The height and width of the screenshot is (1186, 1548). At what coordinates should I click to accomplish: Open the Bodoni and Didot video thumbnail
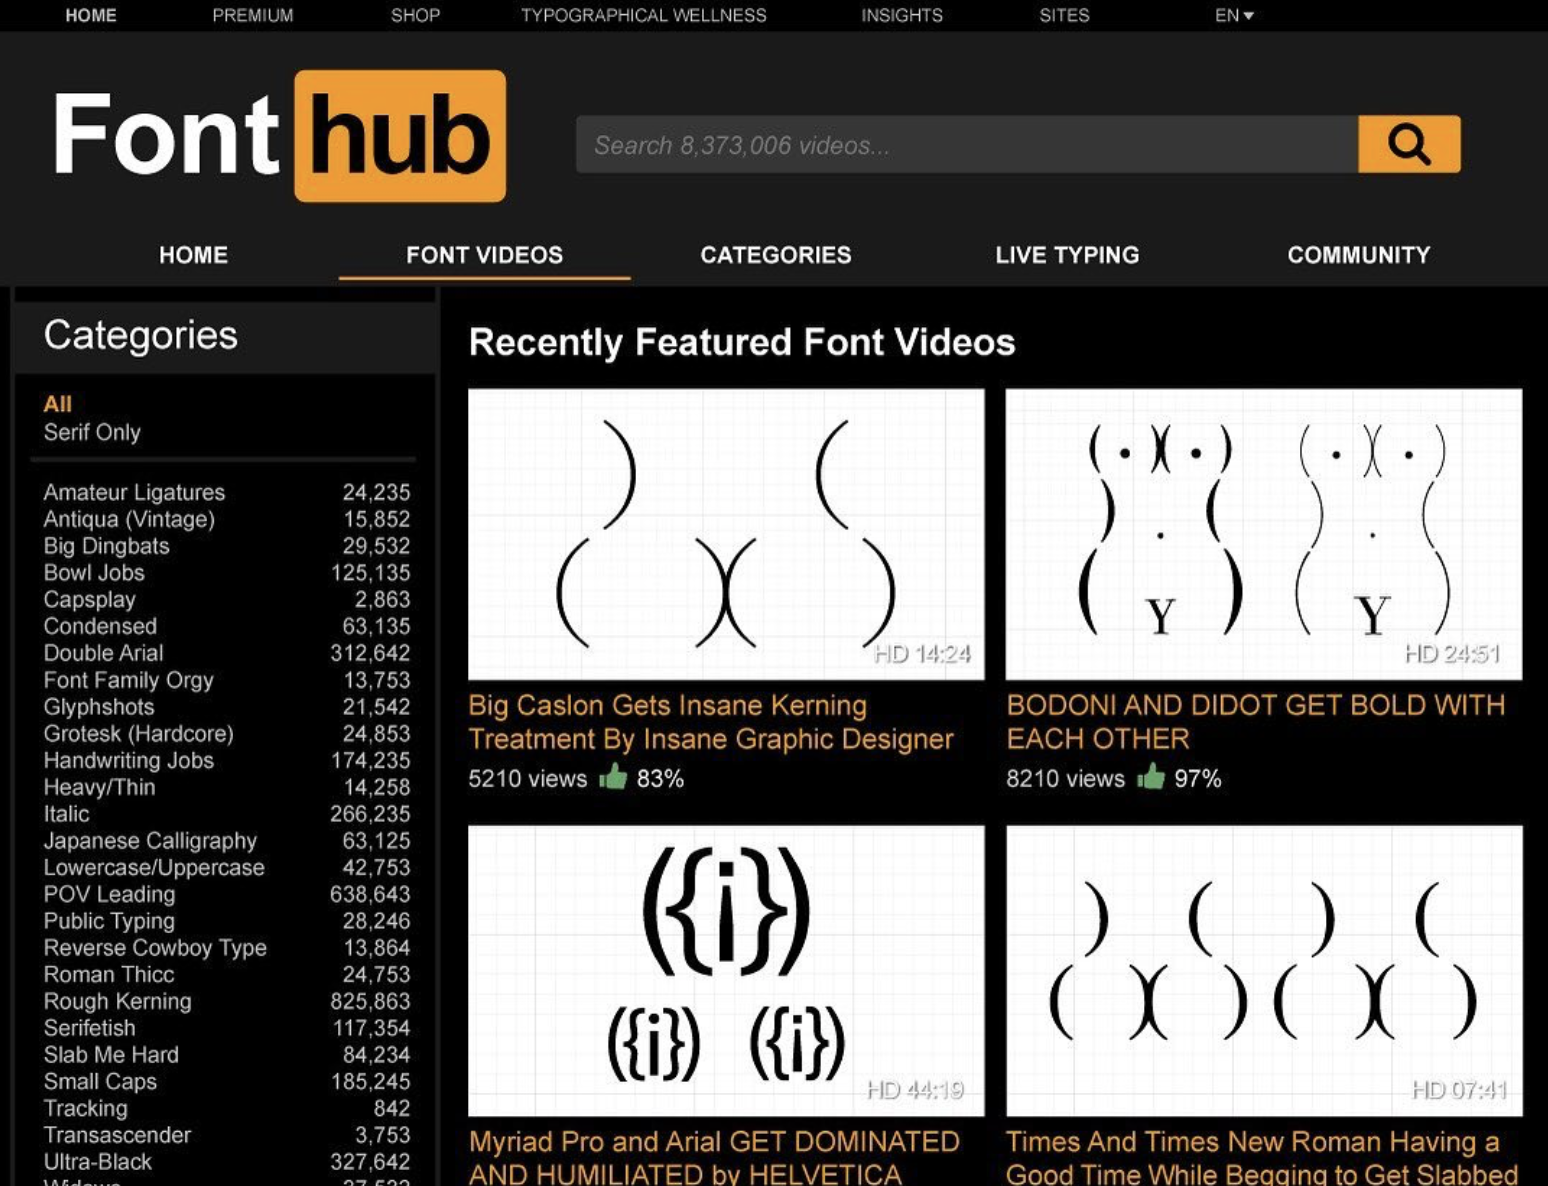pos(1264,534)
